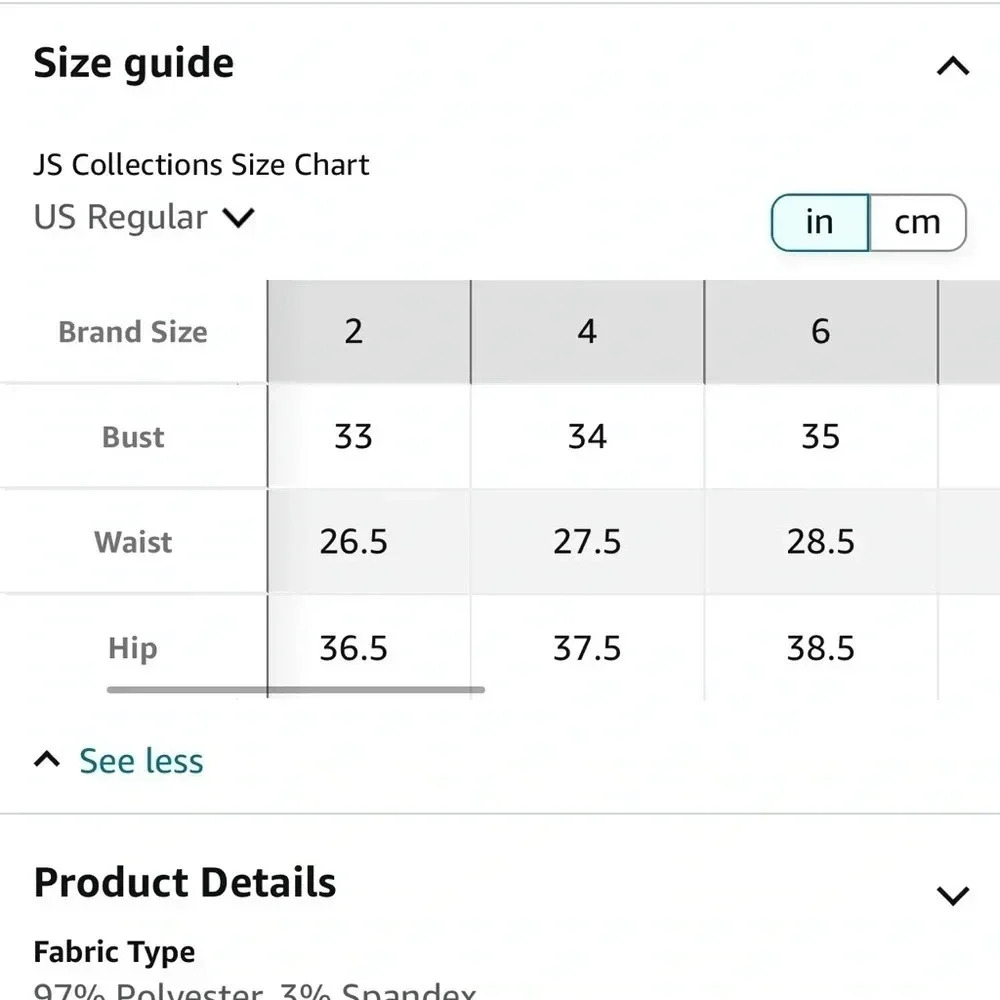Click the Size guide heading

click(x=134, y=62)
